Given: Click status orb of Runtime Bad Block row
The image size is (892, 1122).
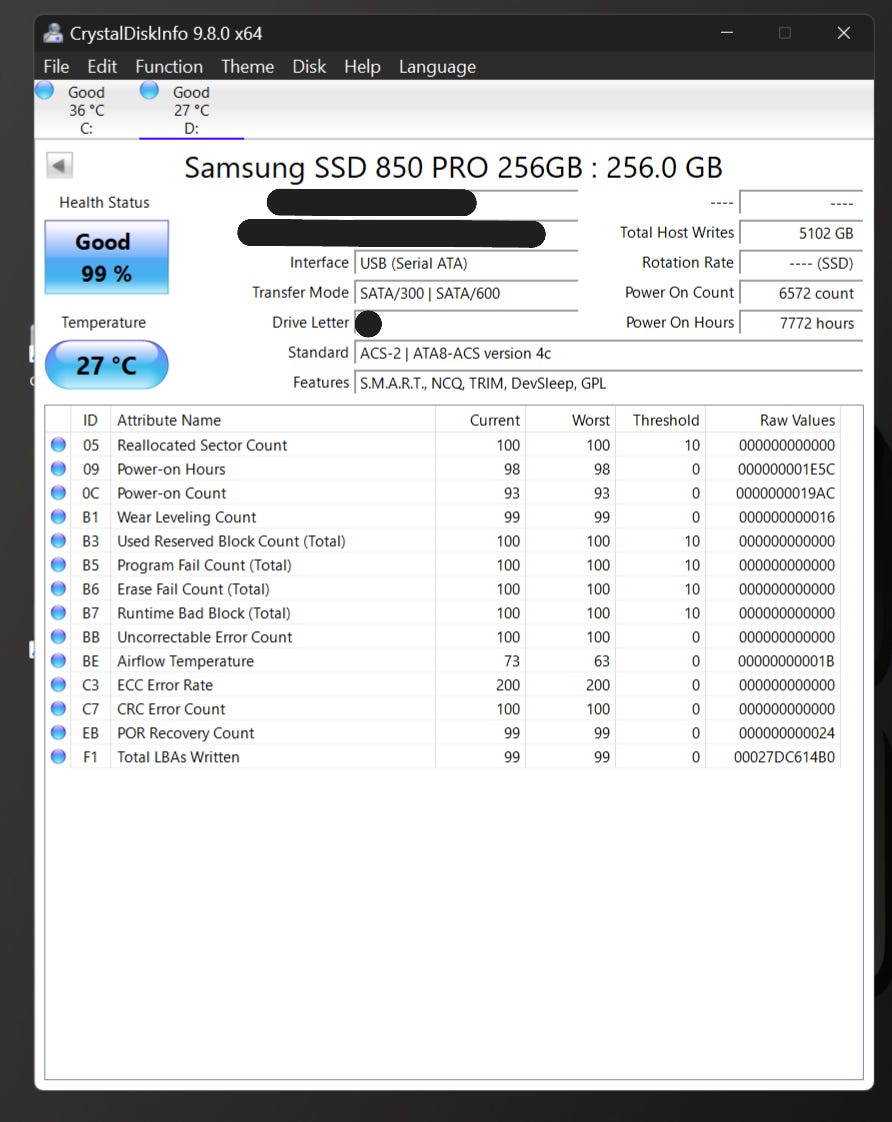Looking at the screenshot, I should [59, 613].
